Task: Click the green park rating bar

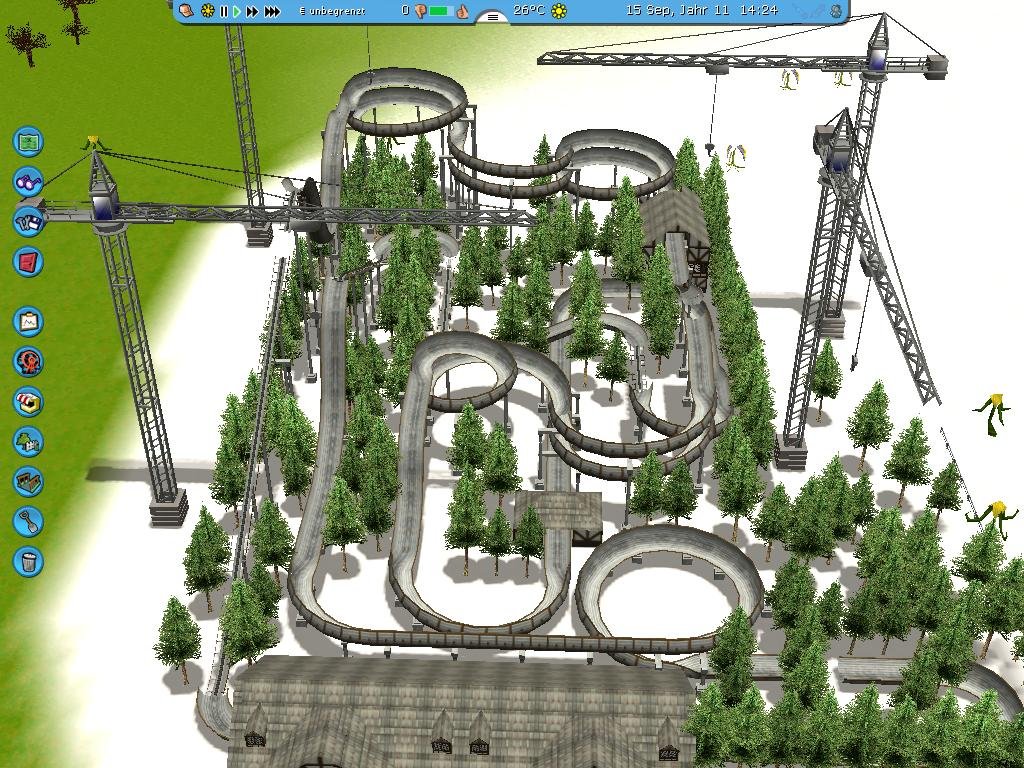Action: (x=441, y=11)
